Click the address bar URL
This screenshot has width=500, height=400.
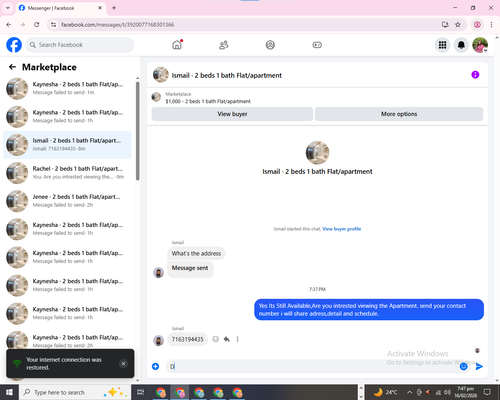click(117, 25)
